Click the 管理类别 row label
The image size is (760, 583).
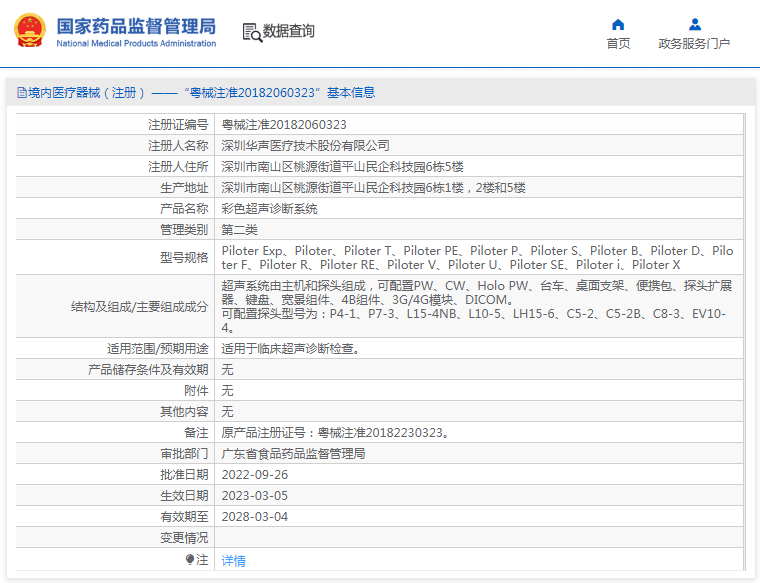click(184, 230)
